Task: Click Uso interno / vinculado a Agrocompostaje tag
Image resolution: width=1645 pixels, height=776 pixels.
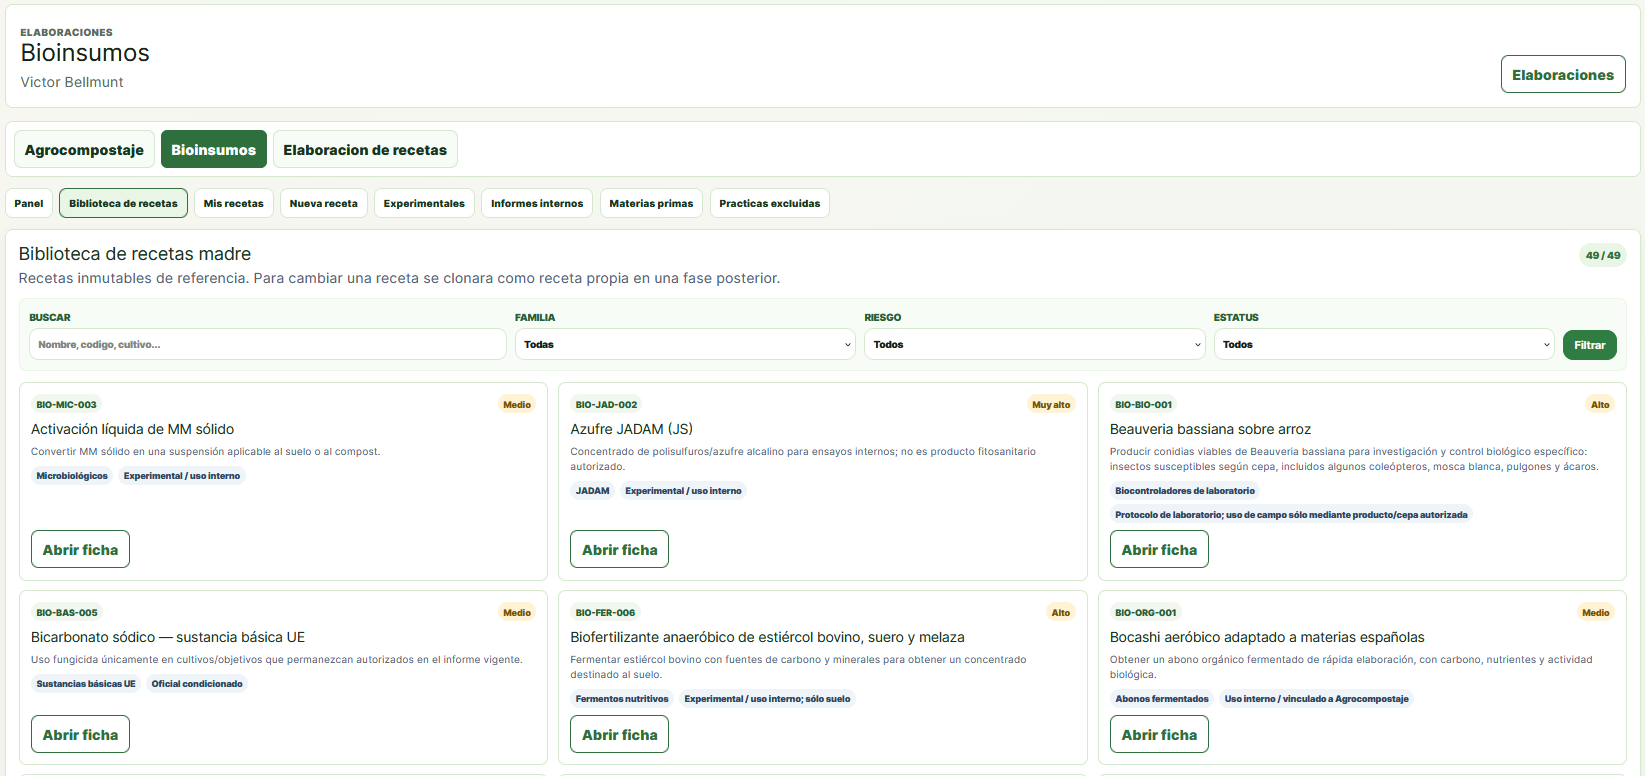Action: point(1316,699)
